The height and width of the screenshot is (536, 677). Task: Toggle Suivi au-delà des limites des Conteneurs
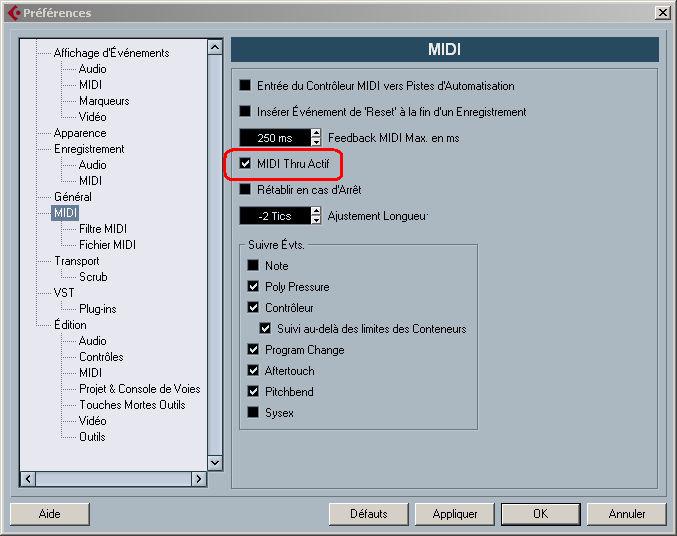pos(265,328)
